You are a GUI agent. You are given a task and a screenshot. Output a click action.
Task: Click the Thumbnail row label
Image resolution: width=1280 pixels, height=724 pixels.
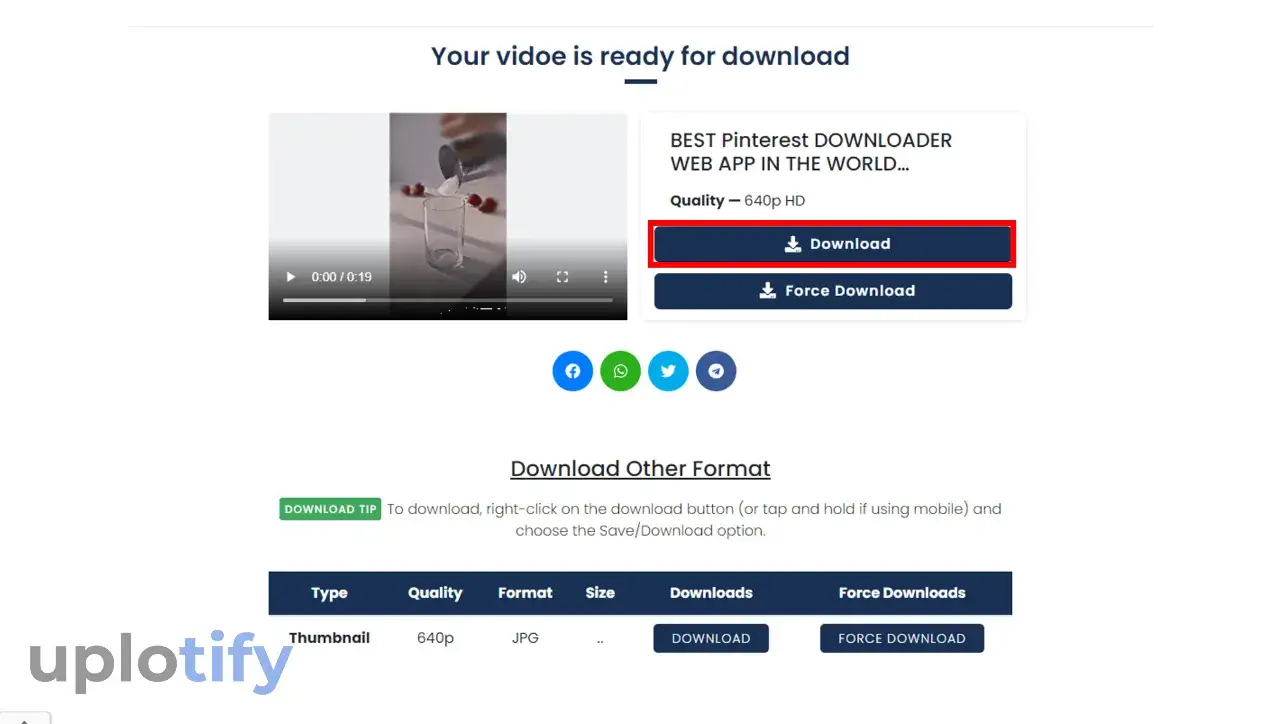tap(329, 638)
